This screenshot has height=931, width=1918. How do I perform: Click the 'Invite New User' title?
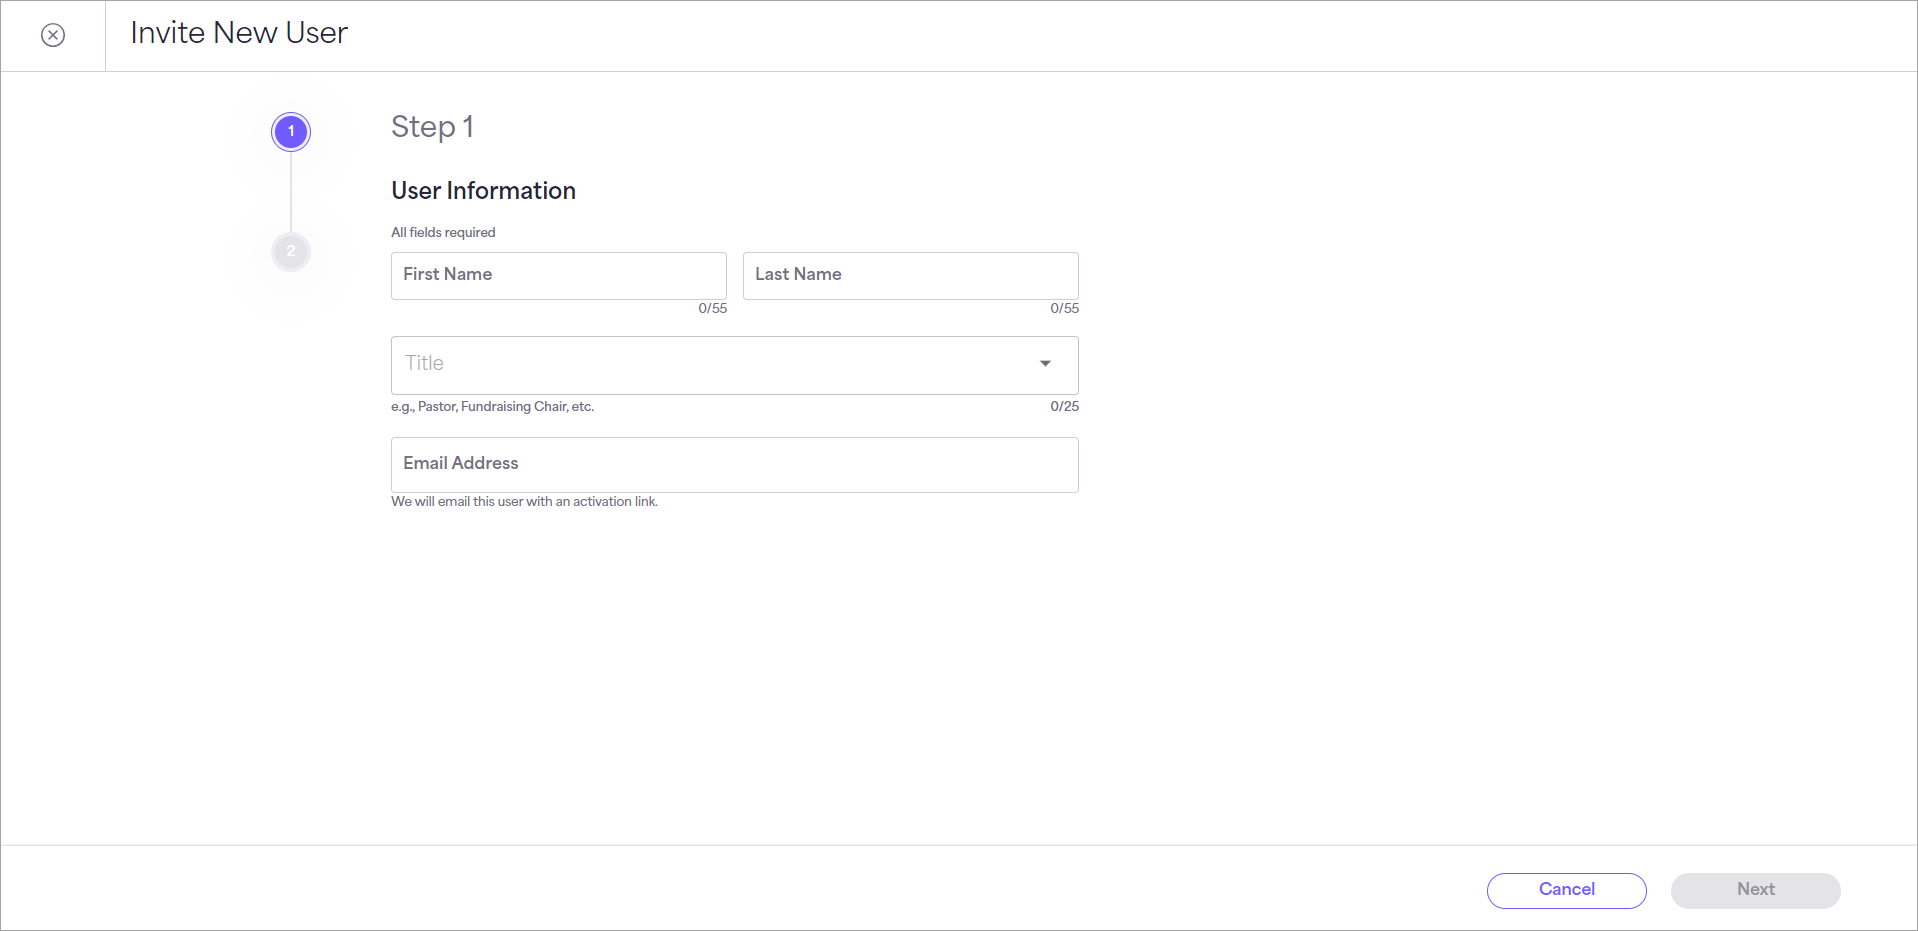(239, 33)
